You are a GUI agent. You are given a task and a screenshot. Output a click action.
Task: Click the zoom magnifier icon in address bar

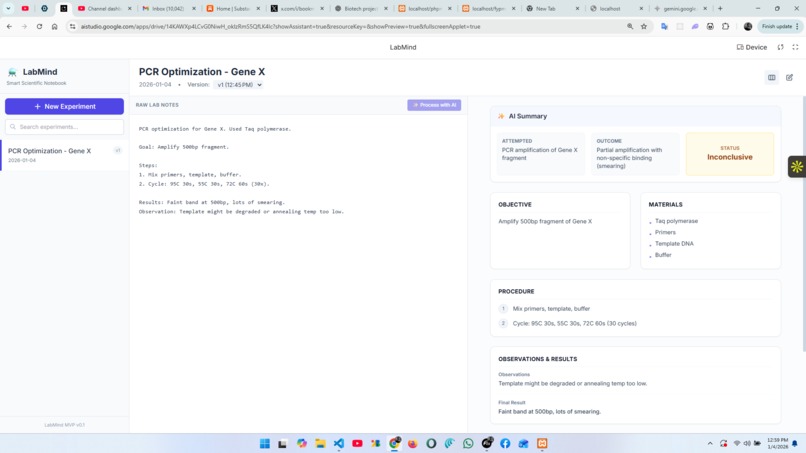pos(630,27)
